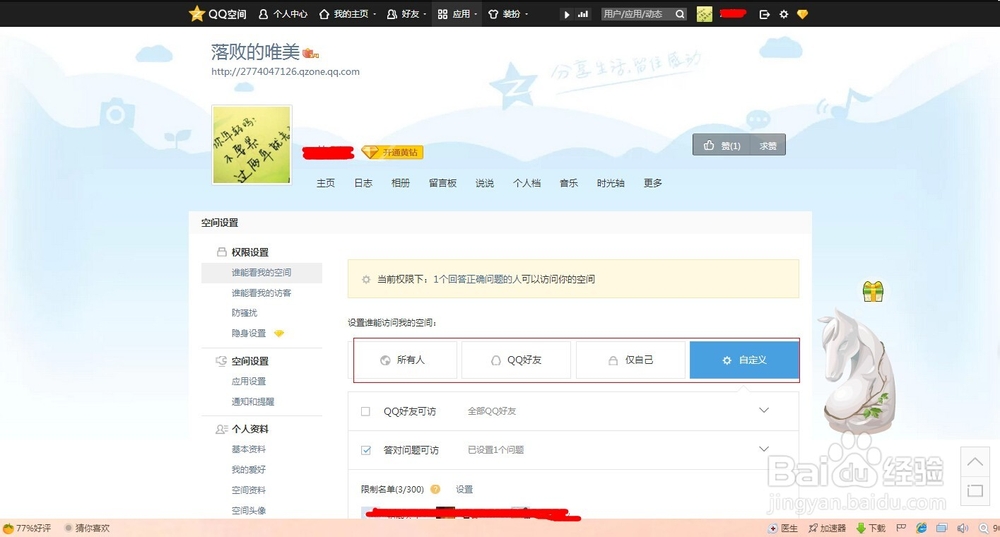Open the 个人档 tab
Image resolution: width=1000 pixels, height=537 pixels.
pyautogui.click(x=527, y=183)
